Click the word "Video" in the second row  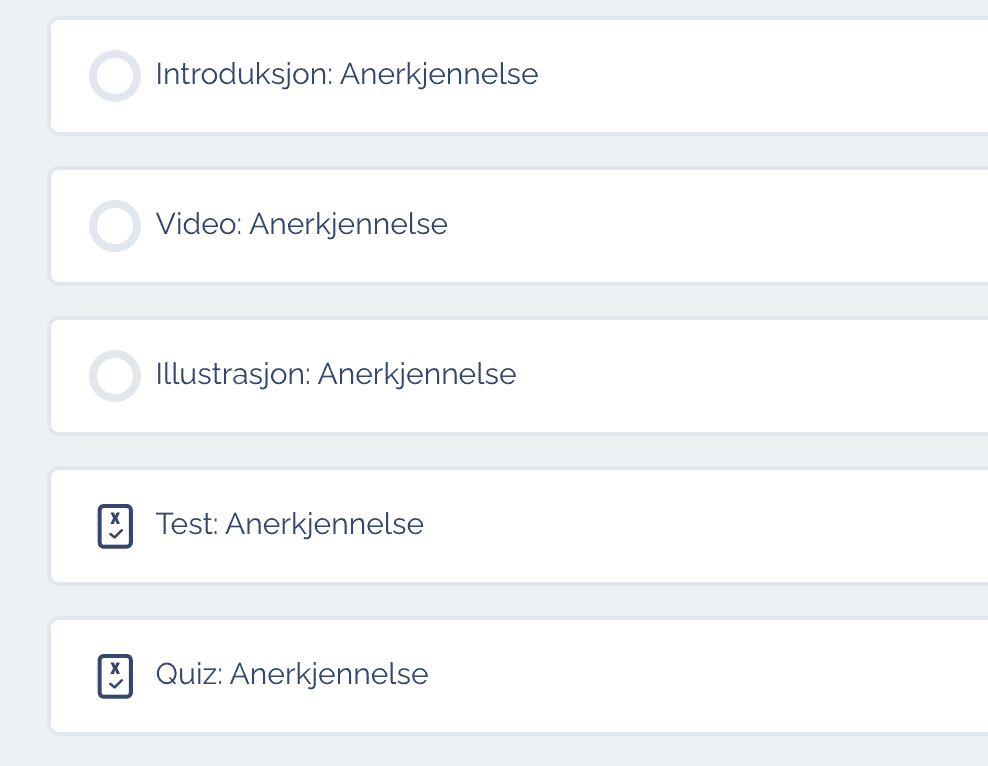tap(197, 225)
